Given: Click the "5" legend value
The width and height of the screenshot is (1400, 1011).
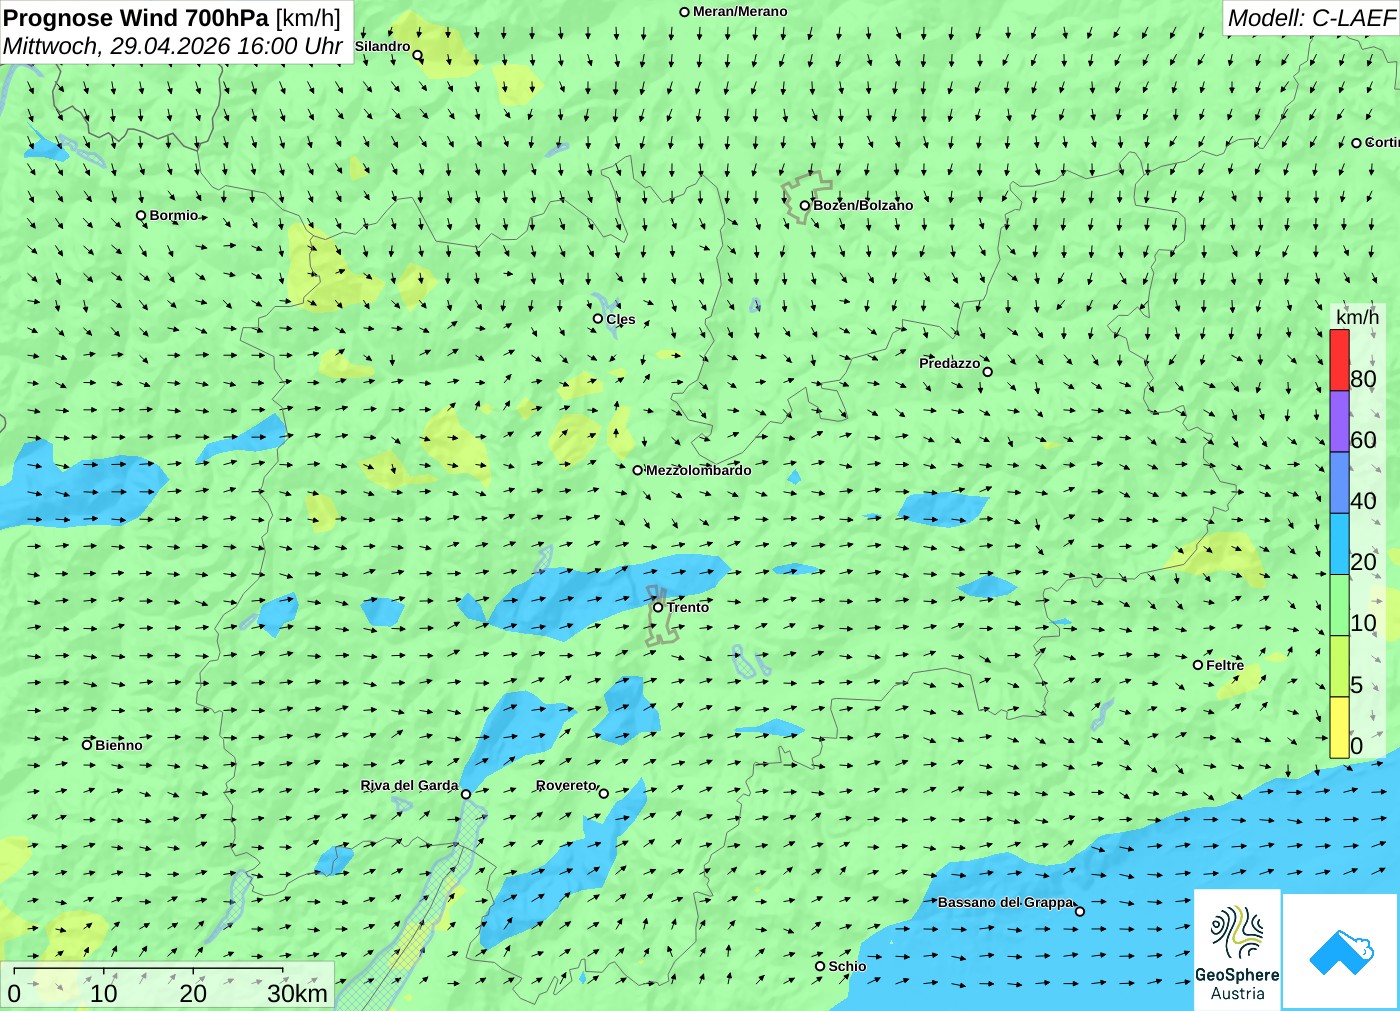Looking at the screenshot, I should click(x=1357, y=685).
